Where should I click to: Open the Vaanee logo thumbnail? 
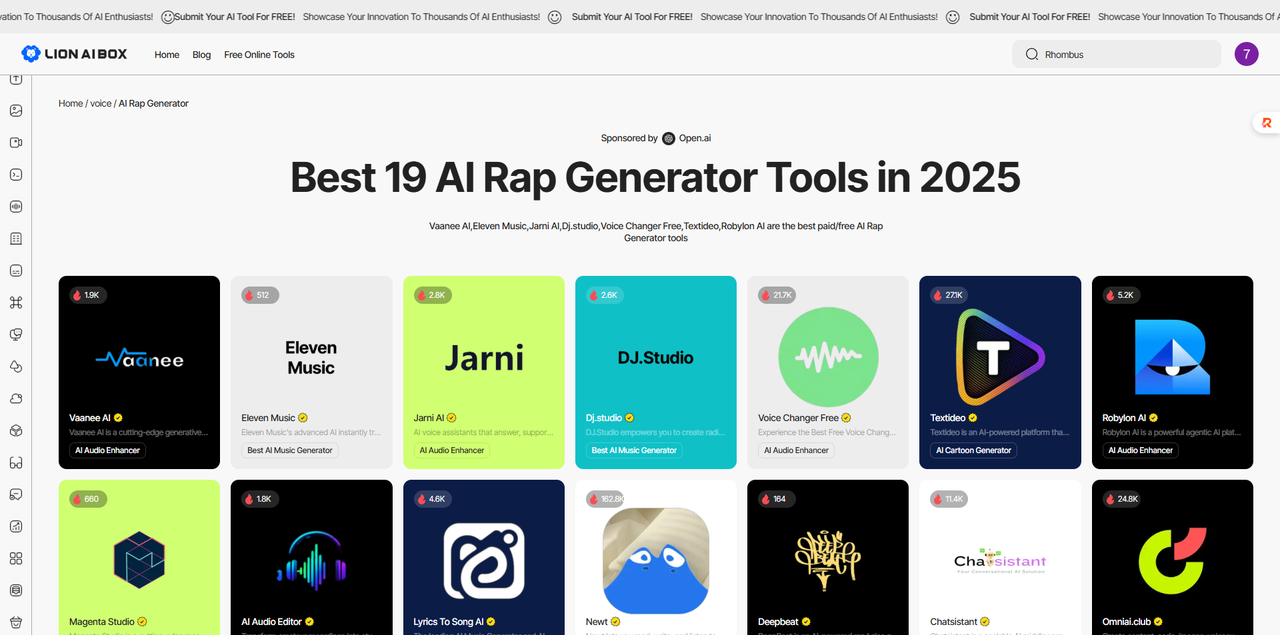139,358
